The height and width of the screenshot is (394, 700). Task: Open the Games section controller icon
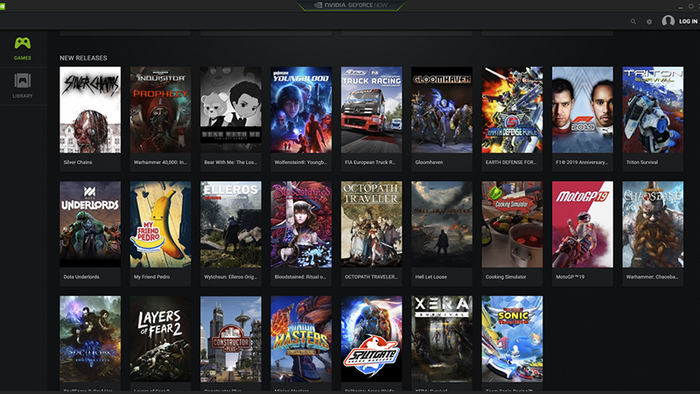click(x=22, y=43)
